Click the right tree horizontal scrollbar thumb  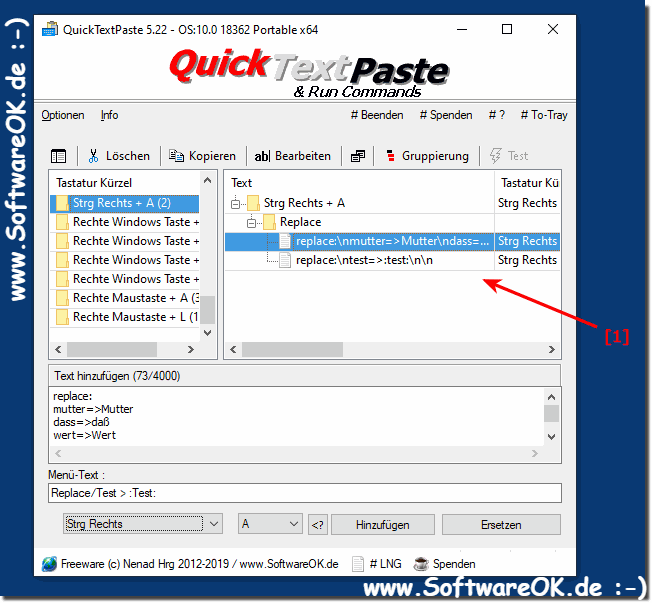click(292, 349)
